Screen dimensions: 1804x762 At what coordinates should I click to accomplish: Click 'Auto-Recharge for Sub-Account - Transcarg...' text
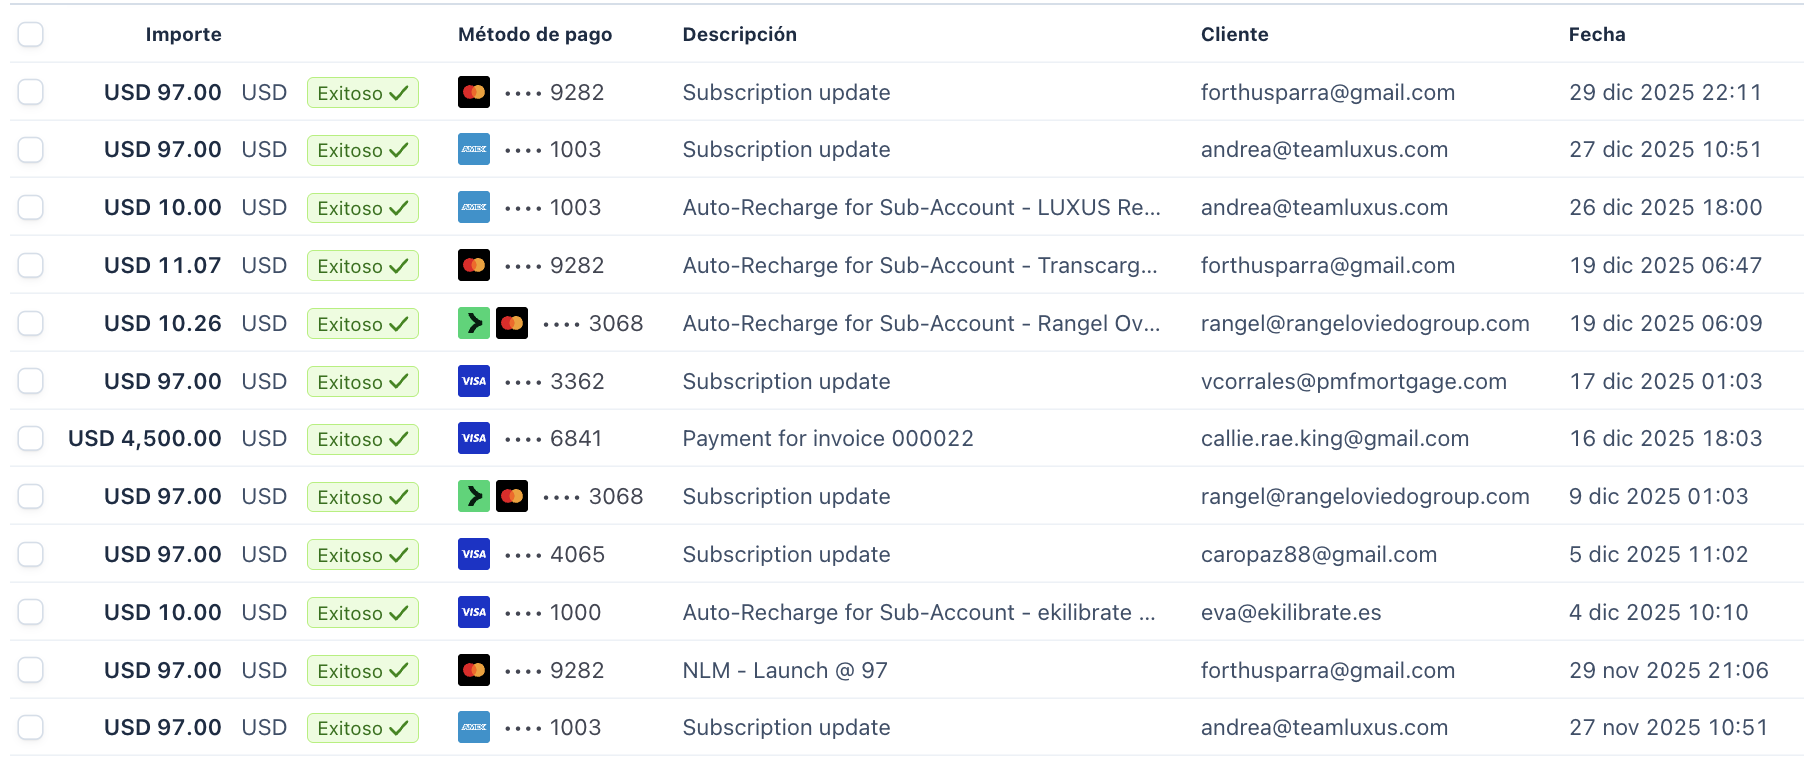[920, 265]
